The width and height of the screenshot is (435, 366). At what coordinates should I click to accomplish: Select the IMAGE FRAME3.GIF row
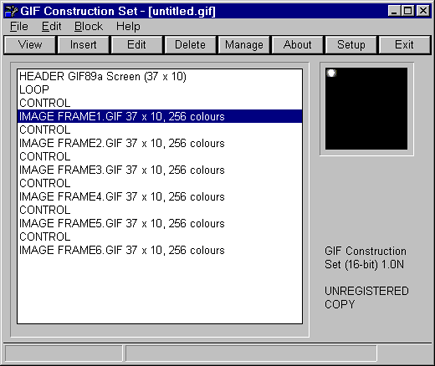[160, 170]
